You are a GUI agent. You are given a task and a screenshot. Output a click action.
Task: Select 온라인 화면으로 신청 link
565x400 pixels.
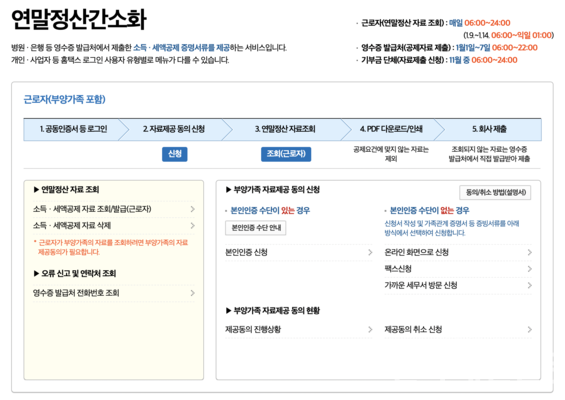click(458, 252)
